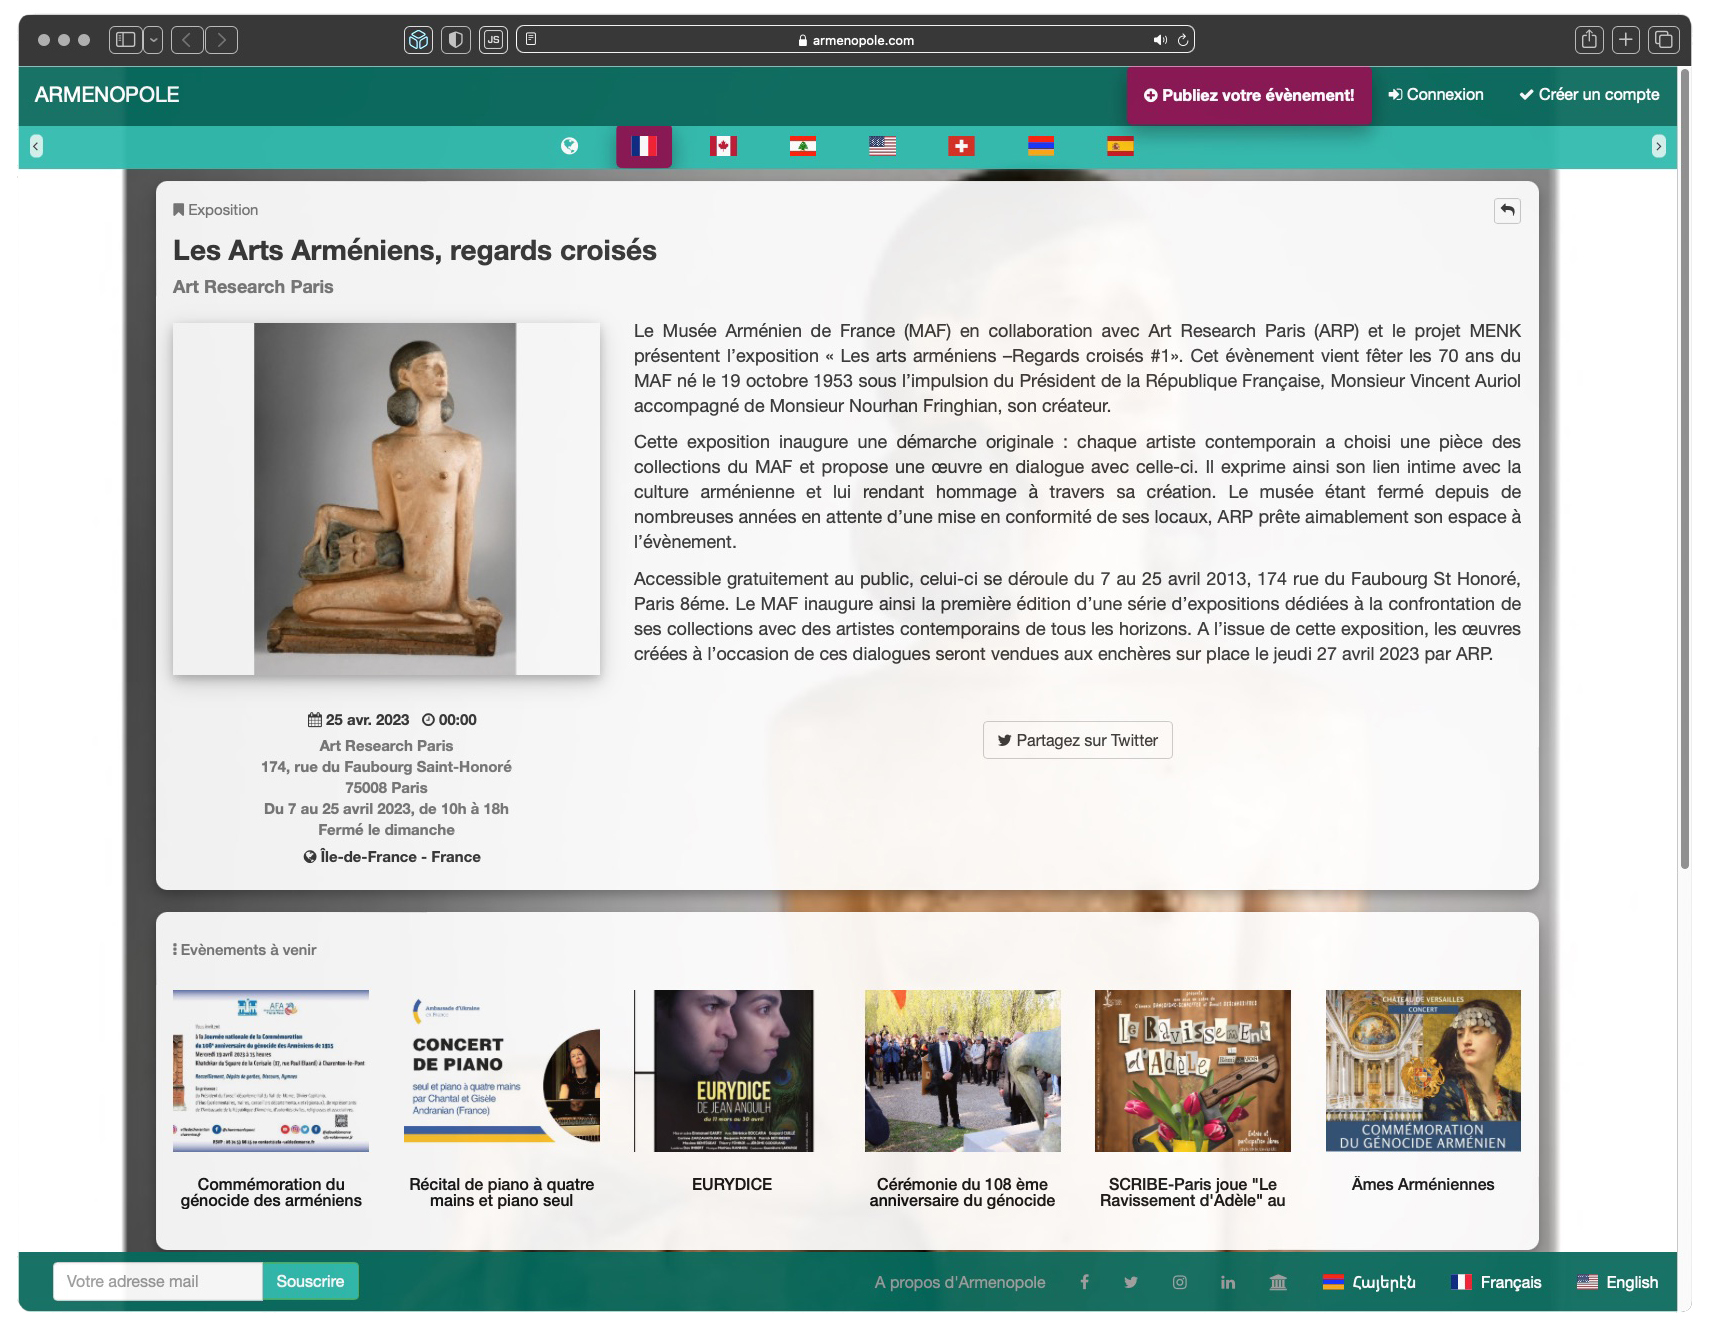This screenshot has height=1326, width=1710.
Task: Open the Connexion link
Action: [x=1436, y=94]
